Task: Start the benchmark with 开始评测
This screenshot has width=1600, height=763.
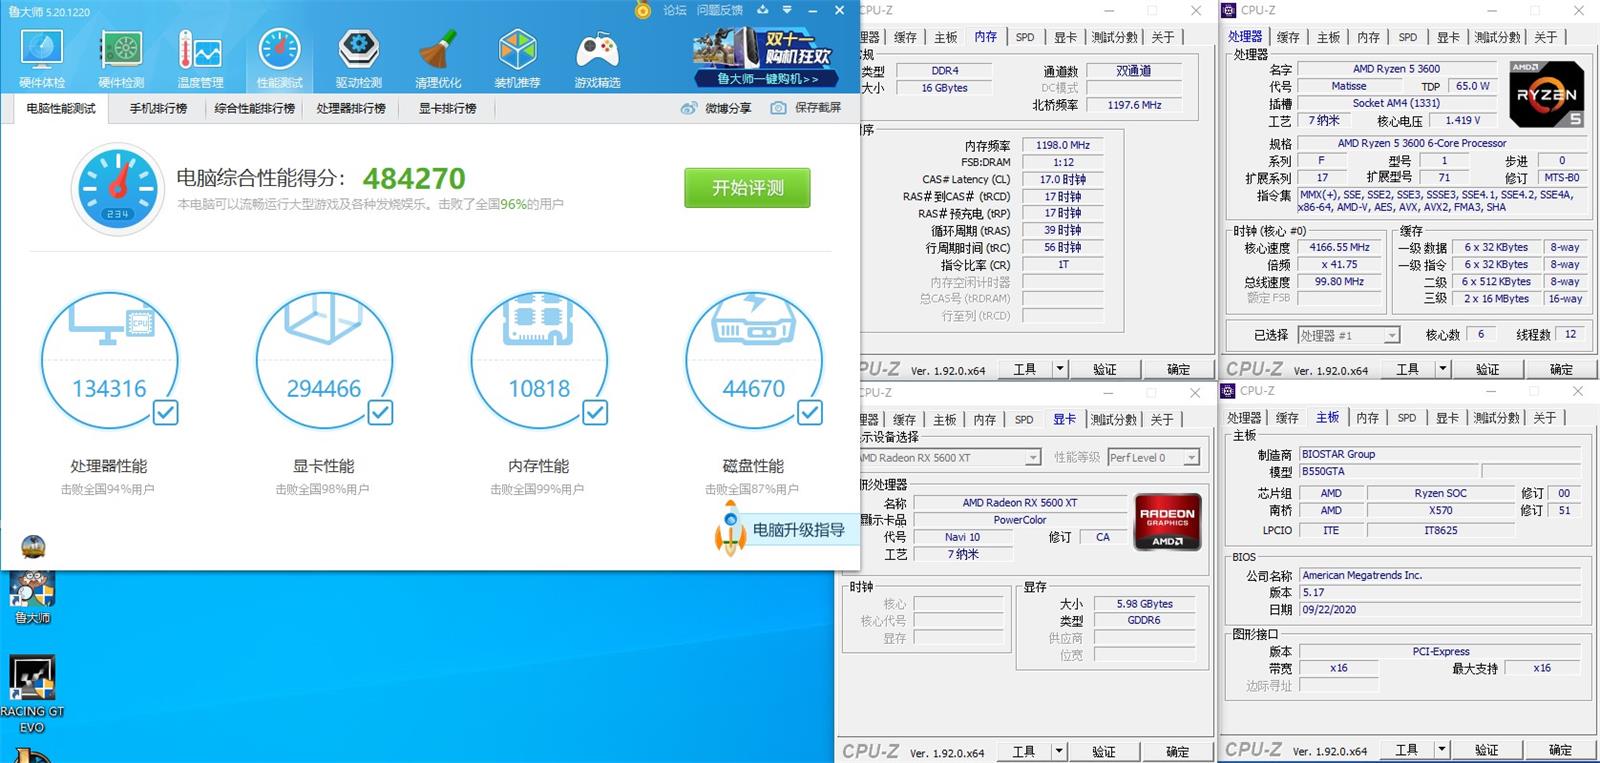Action: click(x=747, y=188)
